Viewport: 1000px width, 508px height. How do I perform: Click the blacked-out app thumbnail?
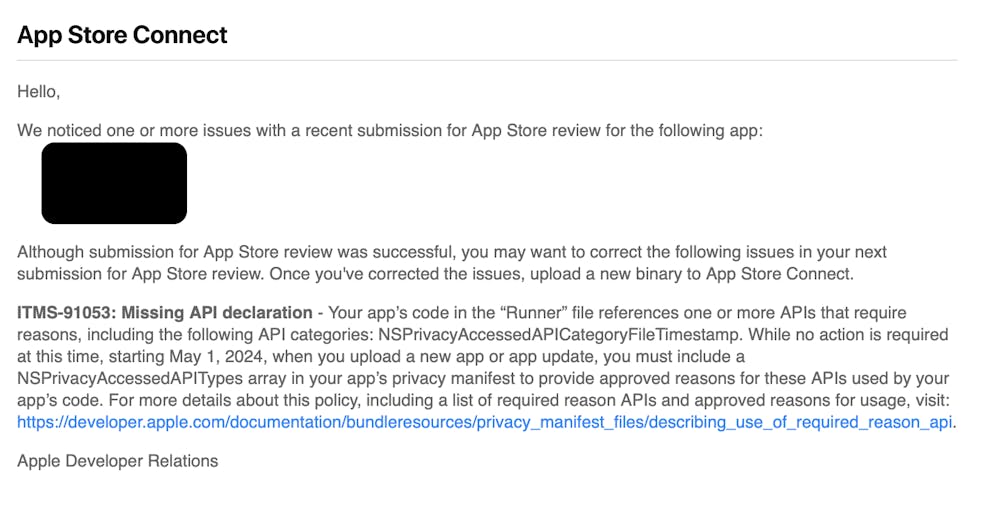click(114, 183)
